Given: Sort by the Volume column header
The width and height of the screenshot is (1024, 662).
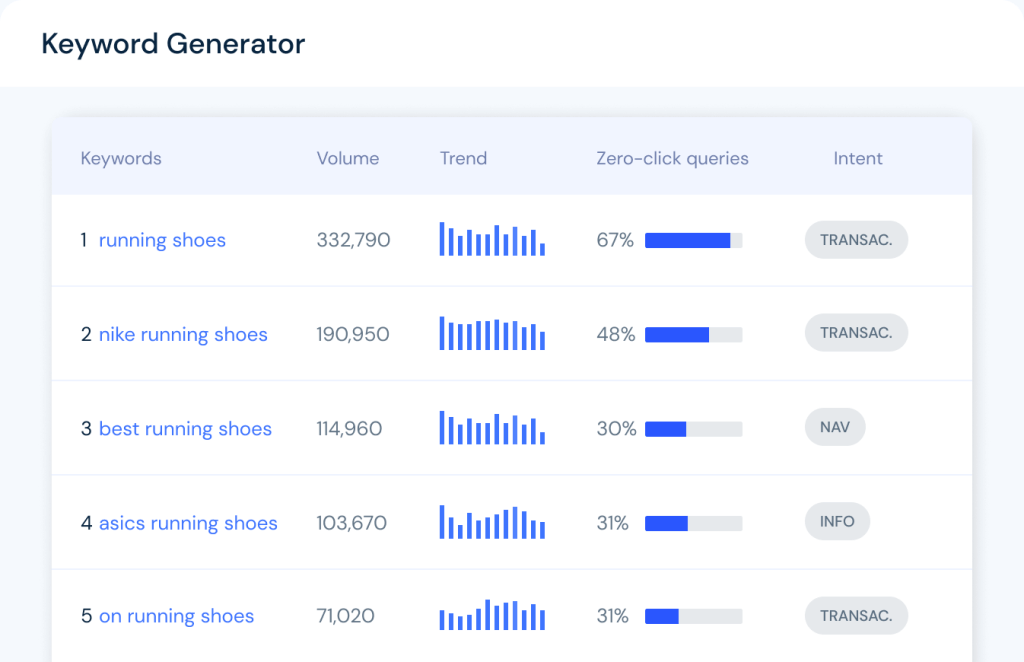Looking at the screenshot, I should pos(347,158).
